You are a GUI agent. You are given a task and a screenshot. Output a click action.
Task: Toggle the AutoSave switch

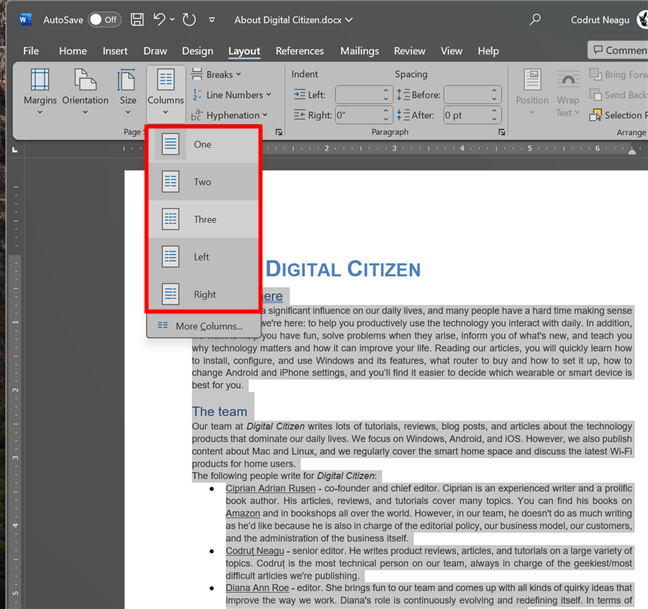click(x=104, y=19)
